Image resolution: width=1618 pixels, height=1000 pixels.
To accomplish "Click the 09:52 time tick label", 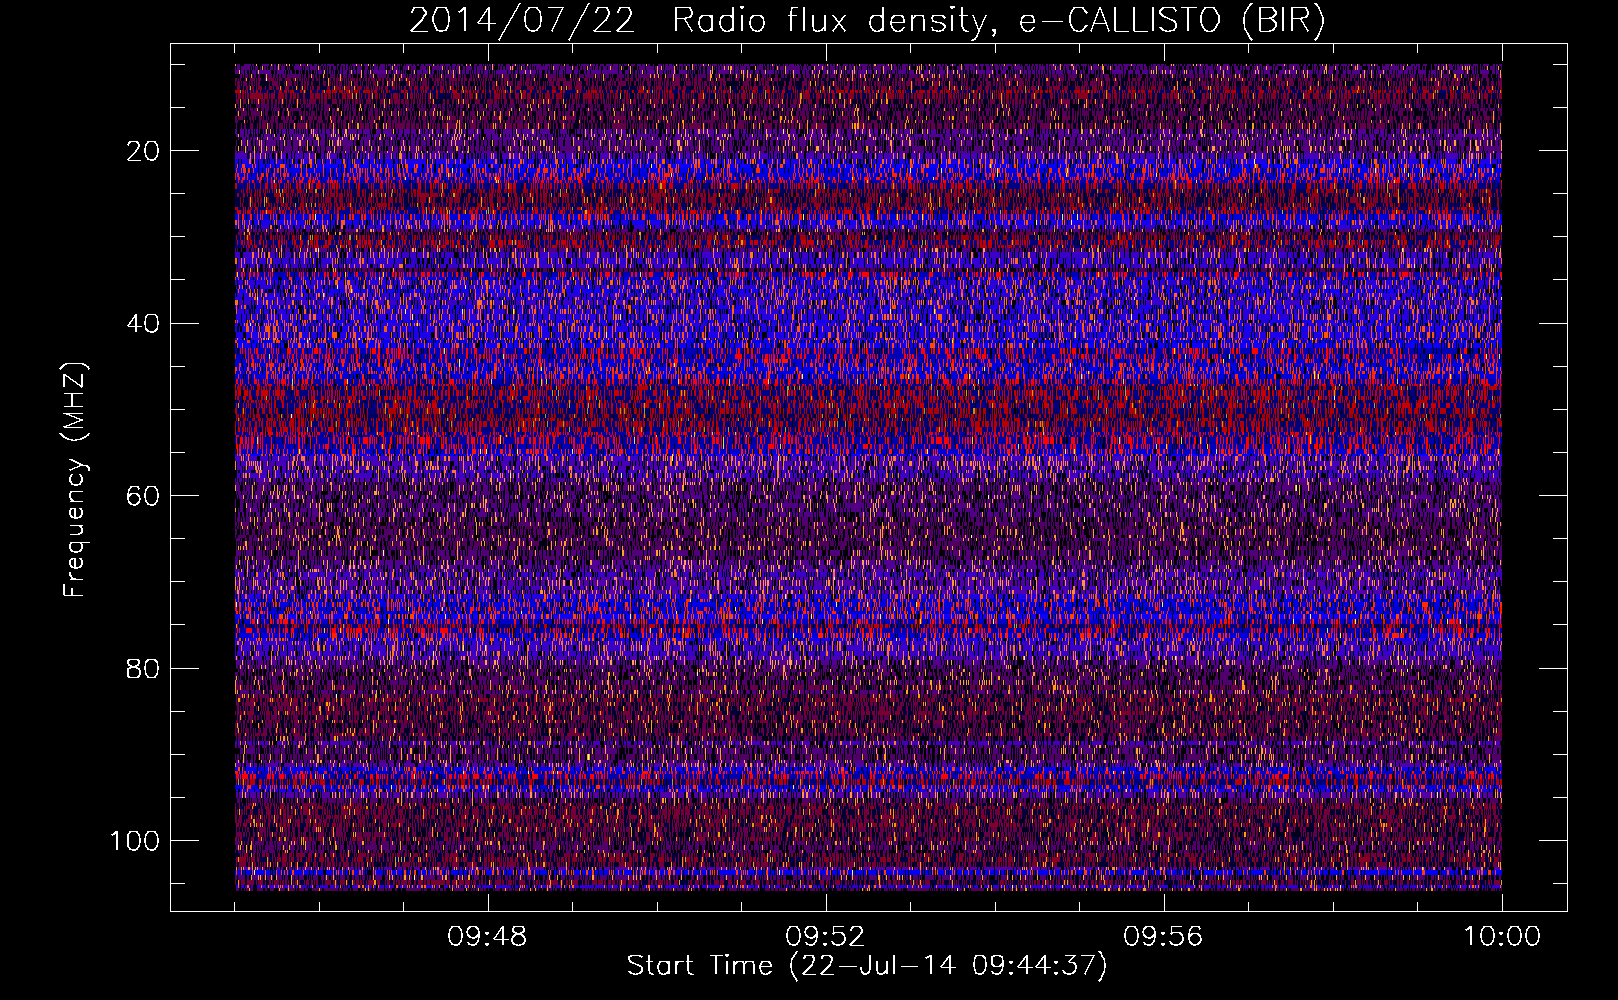I will tap(825, 937).
